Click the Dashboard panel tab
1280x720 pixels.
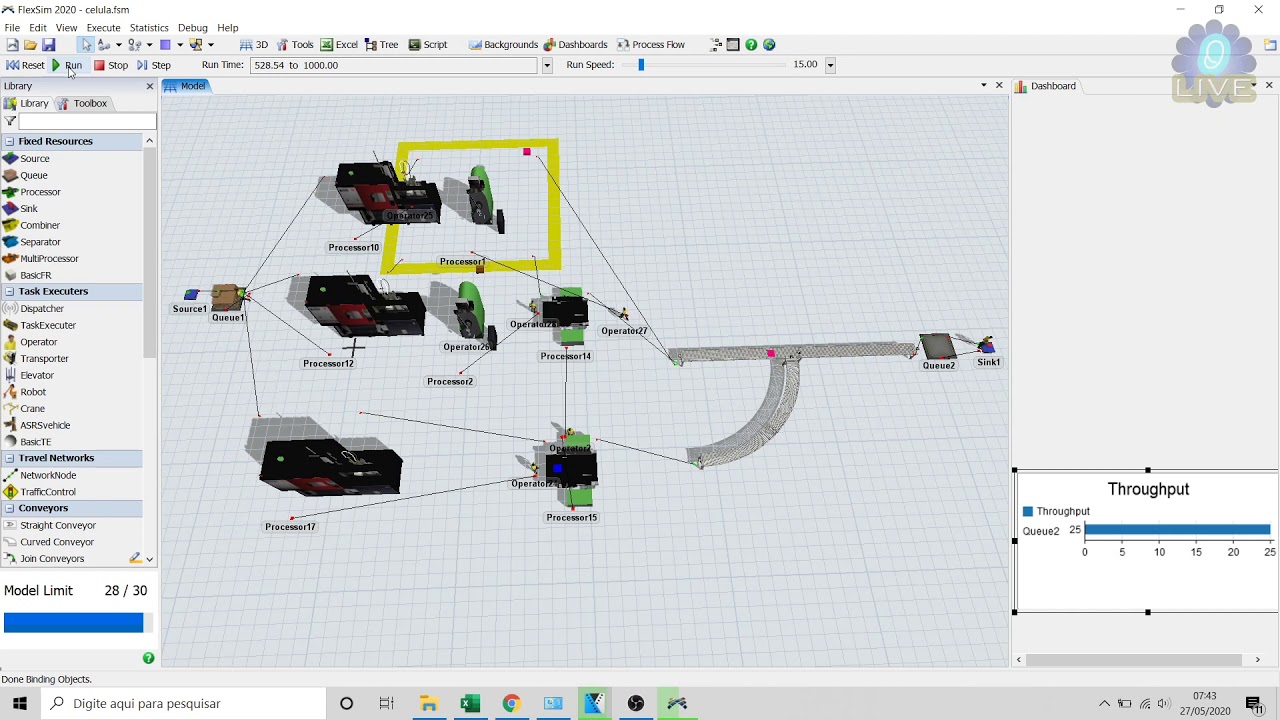coord(1045,86)
